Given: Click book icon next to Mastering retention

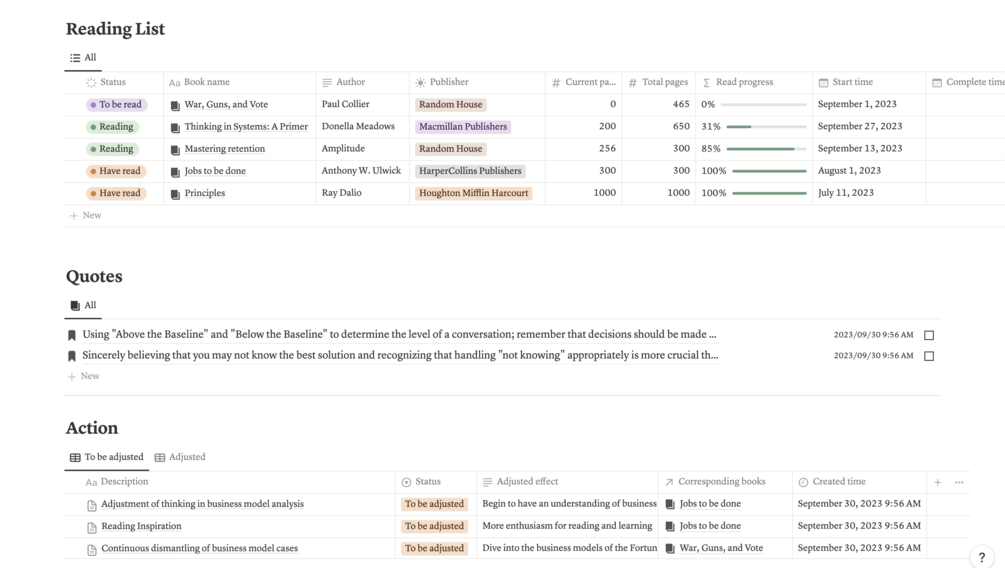Looking at the screenshot, I should coord(175,149).
